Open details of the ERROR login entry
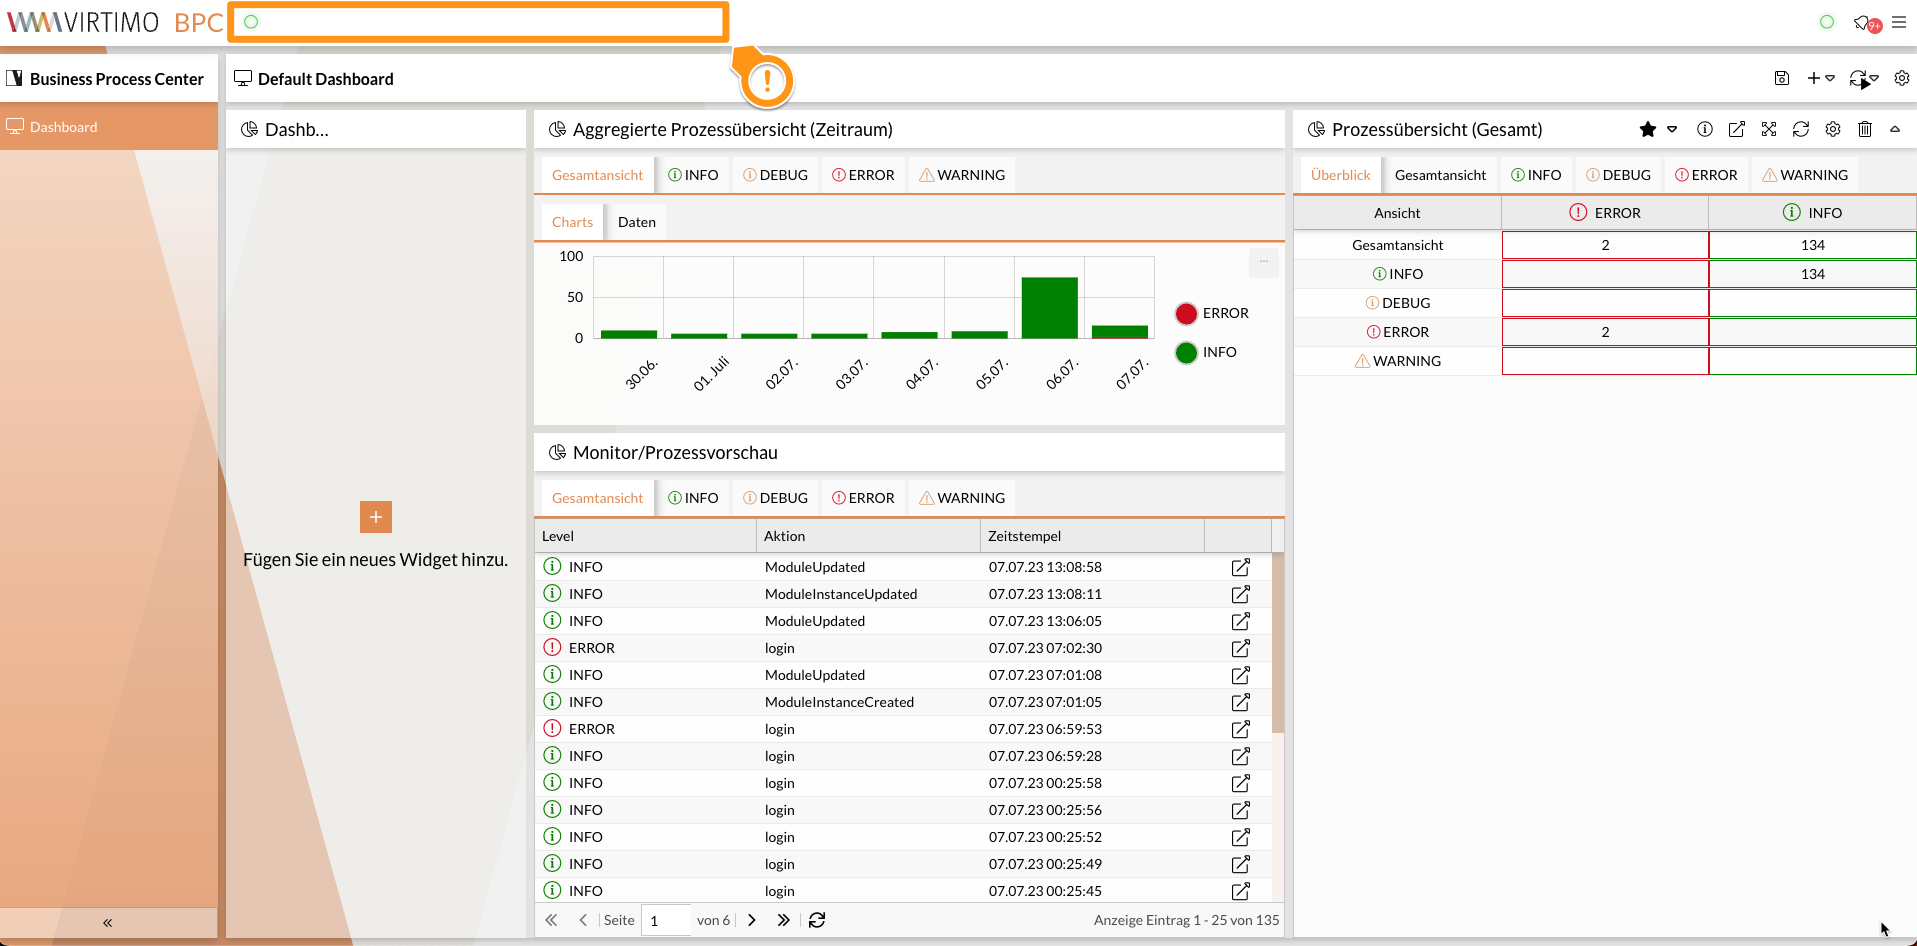The width and height of the screenshot is (1917, 946). click(x=1240, y=648)
